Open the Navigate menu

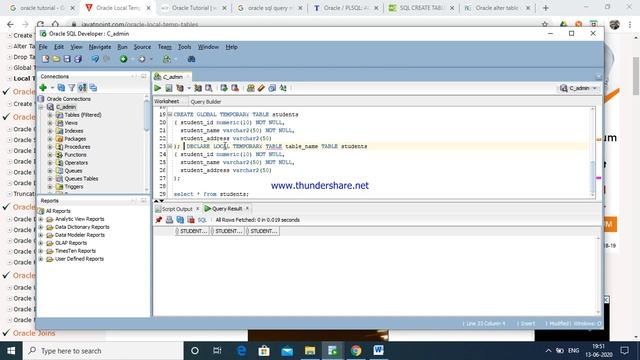[x=100, y=47]
